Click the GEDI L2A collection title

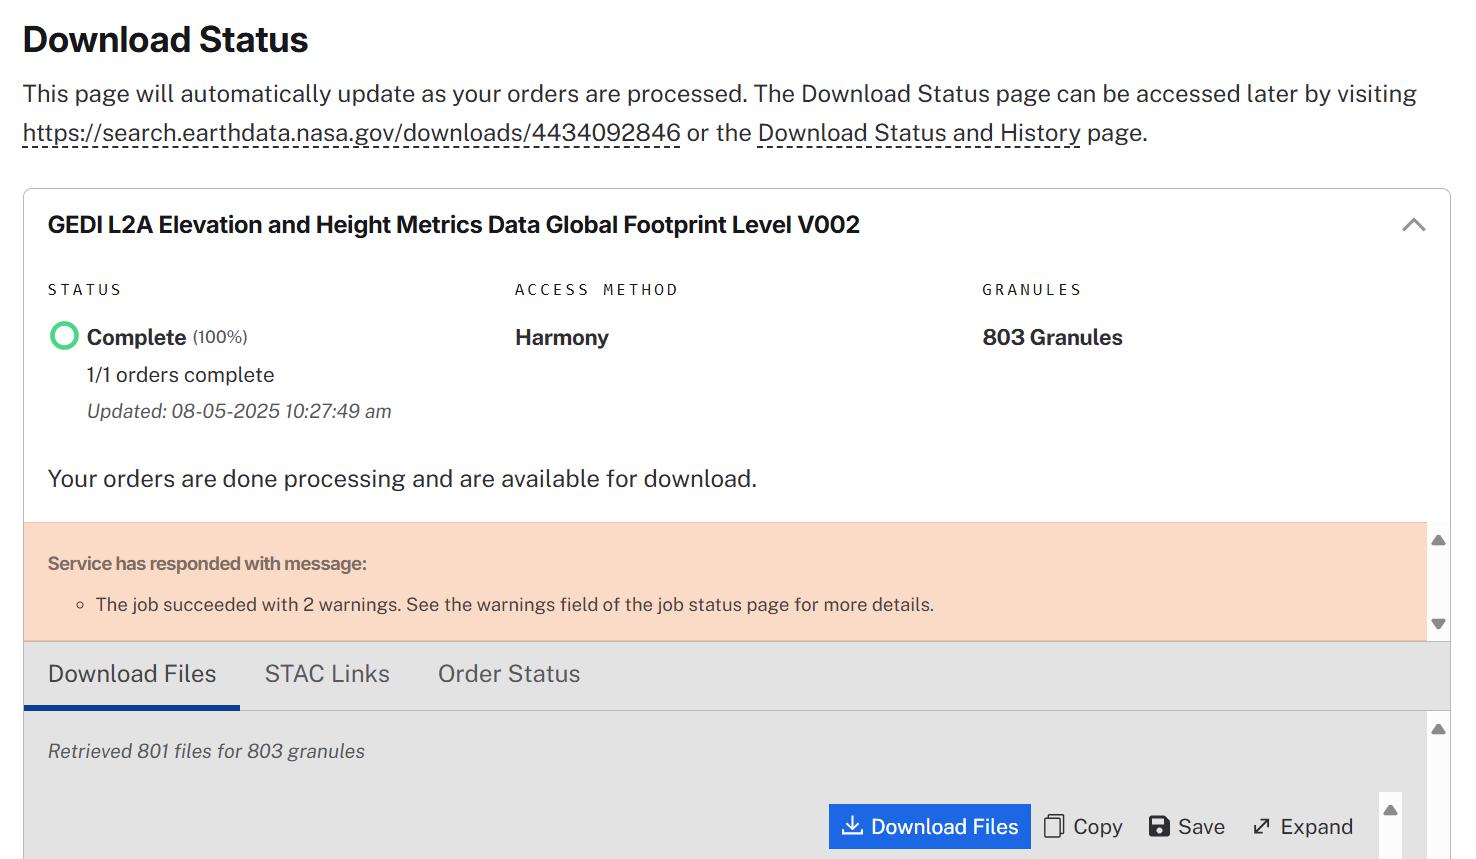coord(453,225)
